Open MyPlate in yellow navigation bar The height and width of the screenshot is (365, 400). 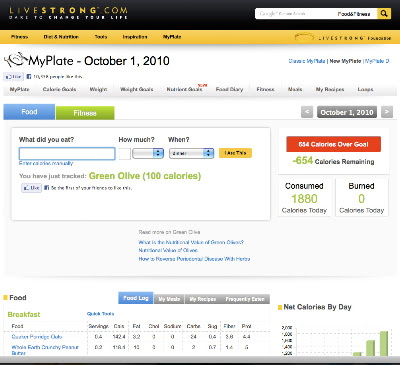coord(172,37)
